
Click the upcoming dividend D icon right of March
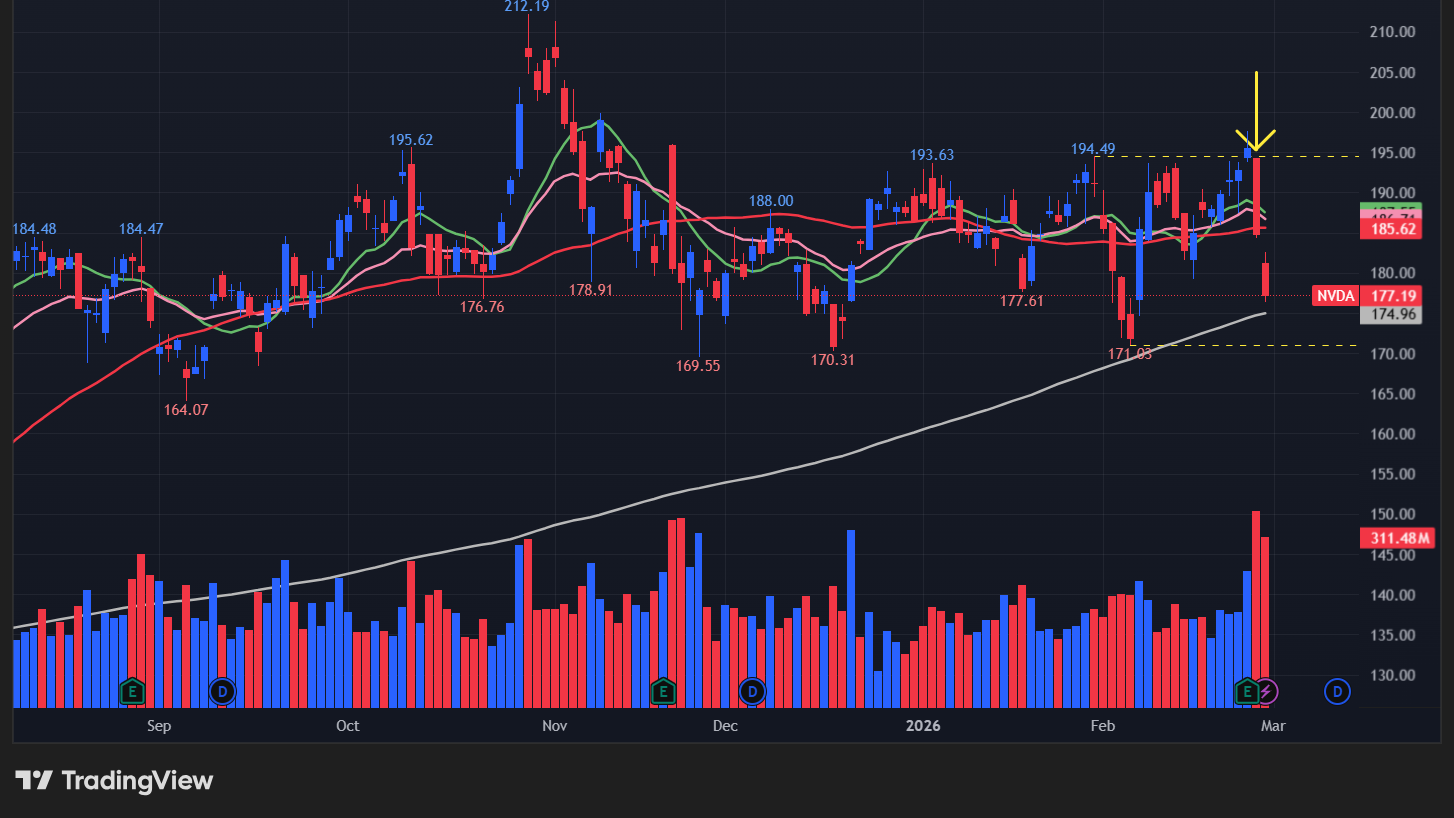(x=1337, y=692)
